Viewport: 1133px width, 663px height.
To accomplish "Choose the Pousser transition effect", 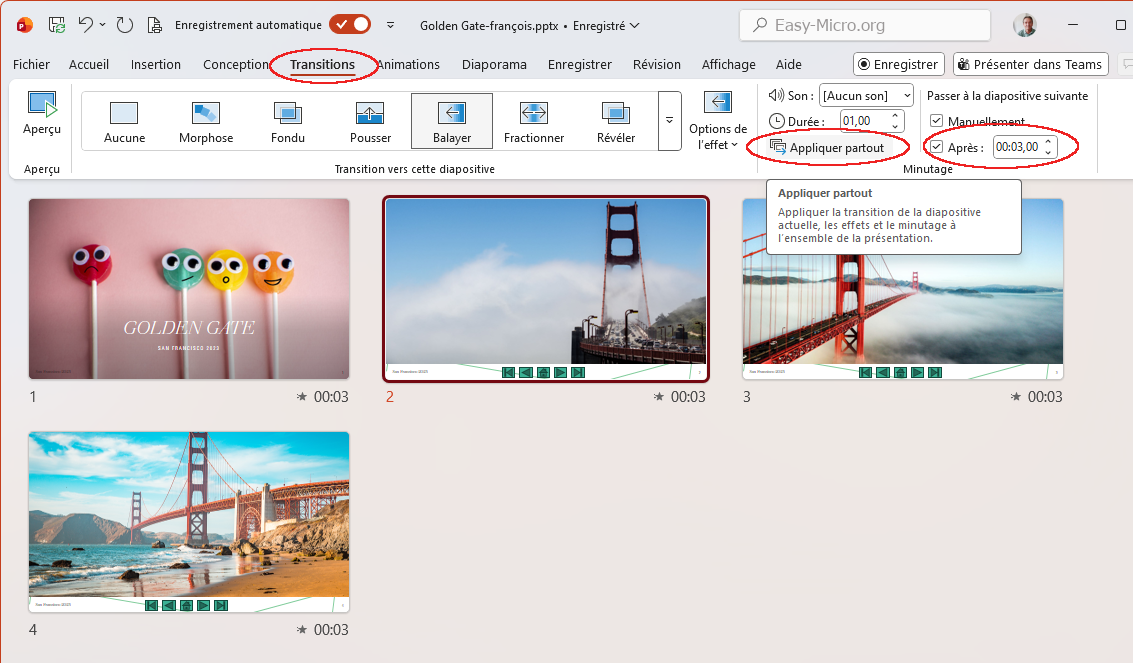I will 370,120.
